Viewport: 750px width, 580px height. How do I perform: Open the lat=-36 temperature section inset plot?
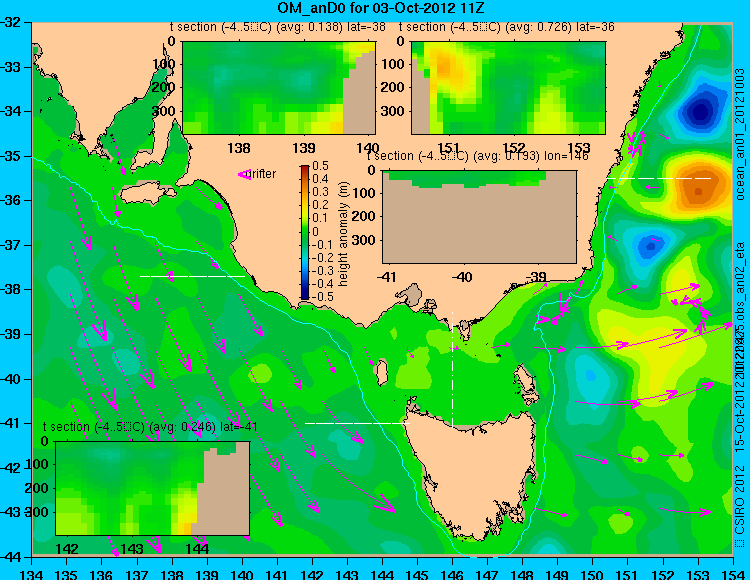pos(508,88)
